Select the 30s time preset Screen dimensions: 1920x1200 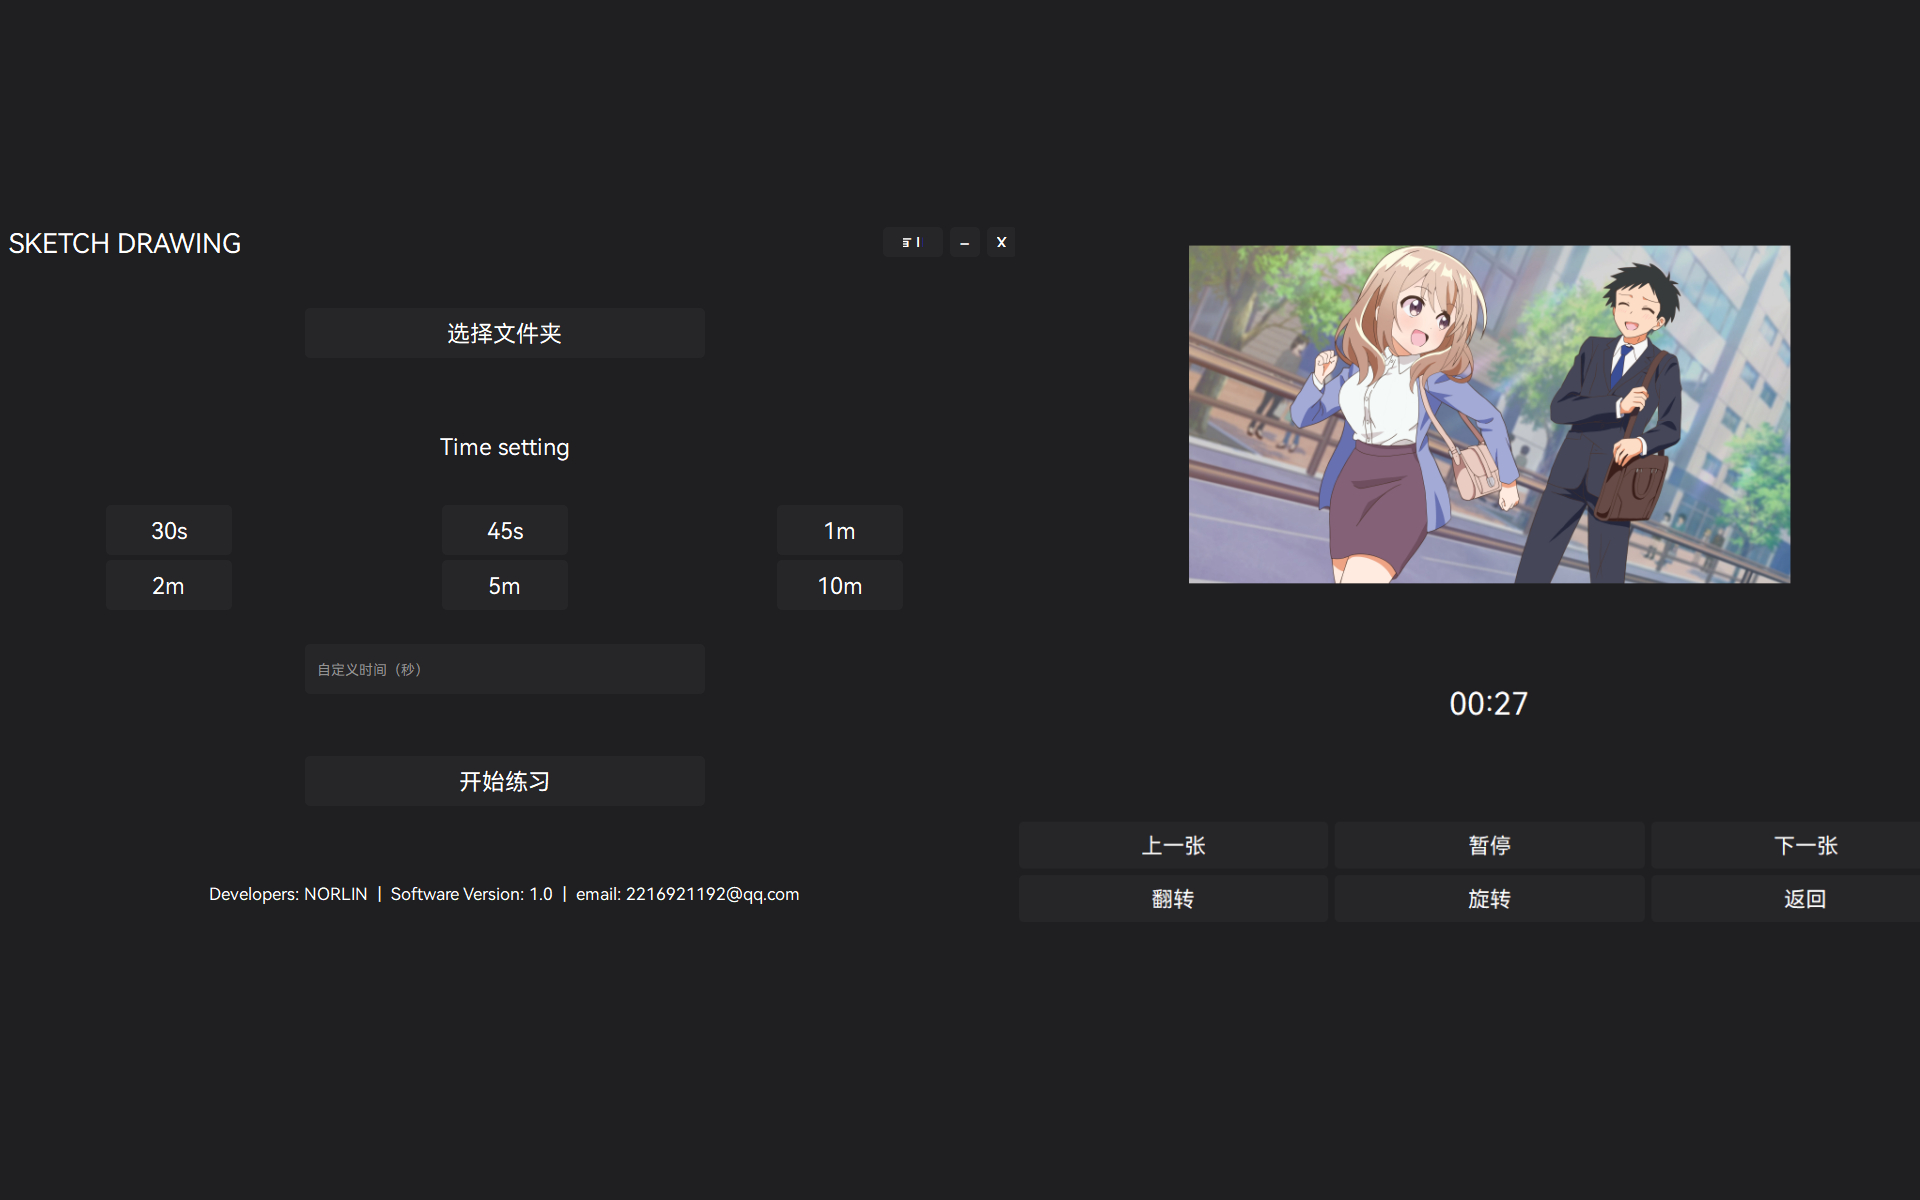click(x=169, y=530)
